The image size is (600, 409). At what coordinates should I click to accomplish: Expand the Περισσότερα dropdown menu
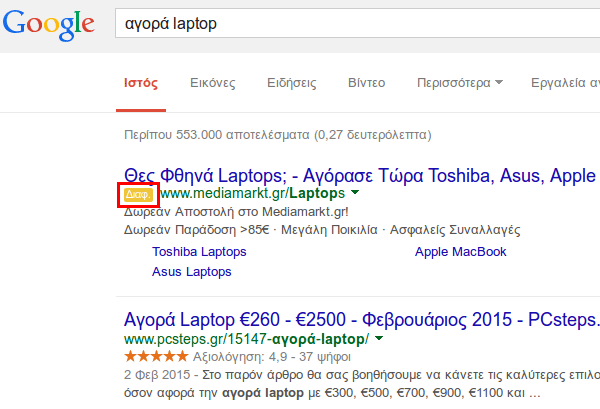460,83
